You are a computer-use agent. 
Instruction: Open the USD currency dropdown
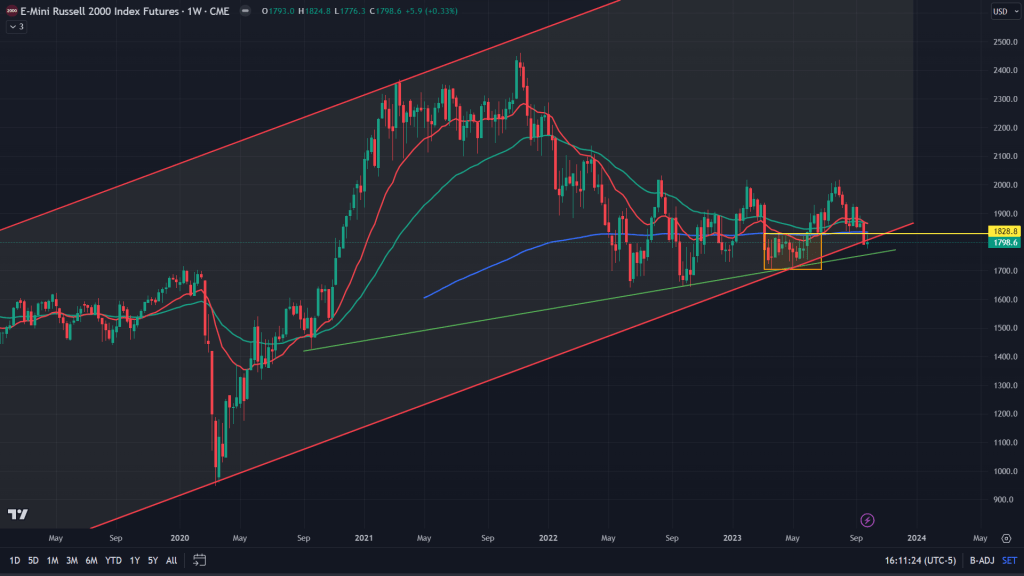(x=1001, y=12)
